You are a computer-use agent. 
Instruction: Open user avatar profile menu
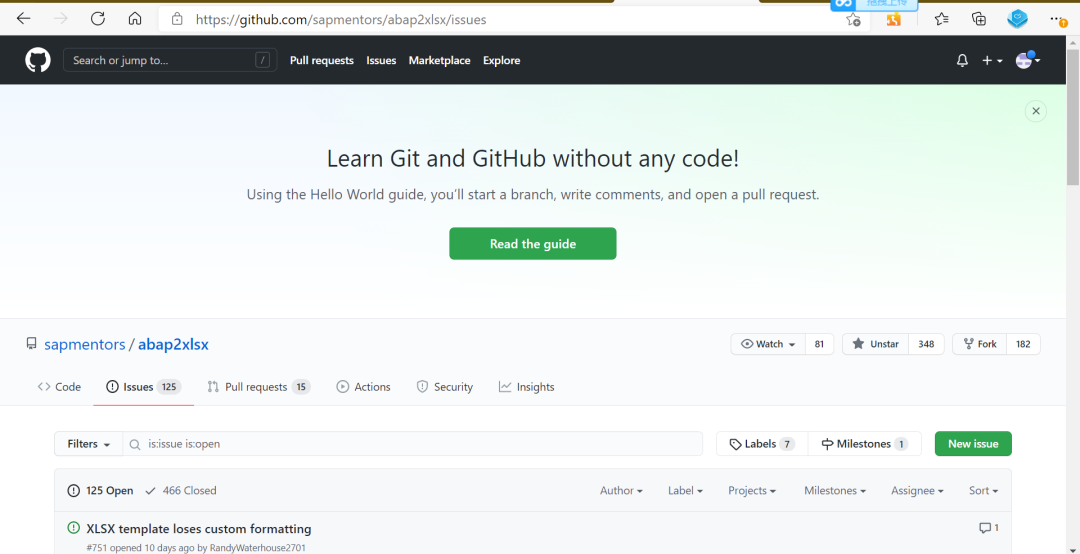1028,60
